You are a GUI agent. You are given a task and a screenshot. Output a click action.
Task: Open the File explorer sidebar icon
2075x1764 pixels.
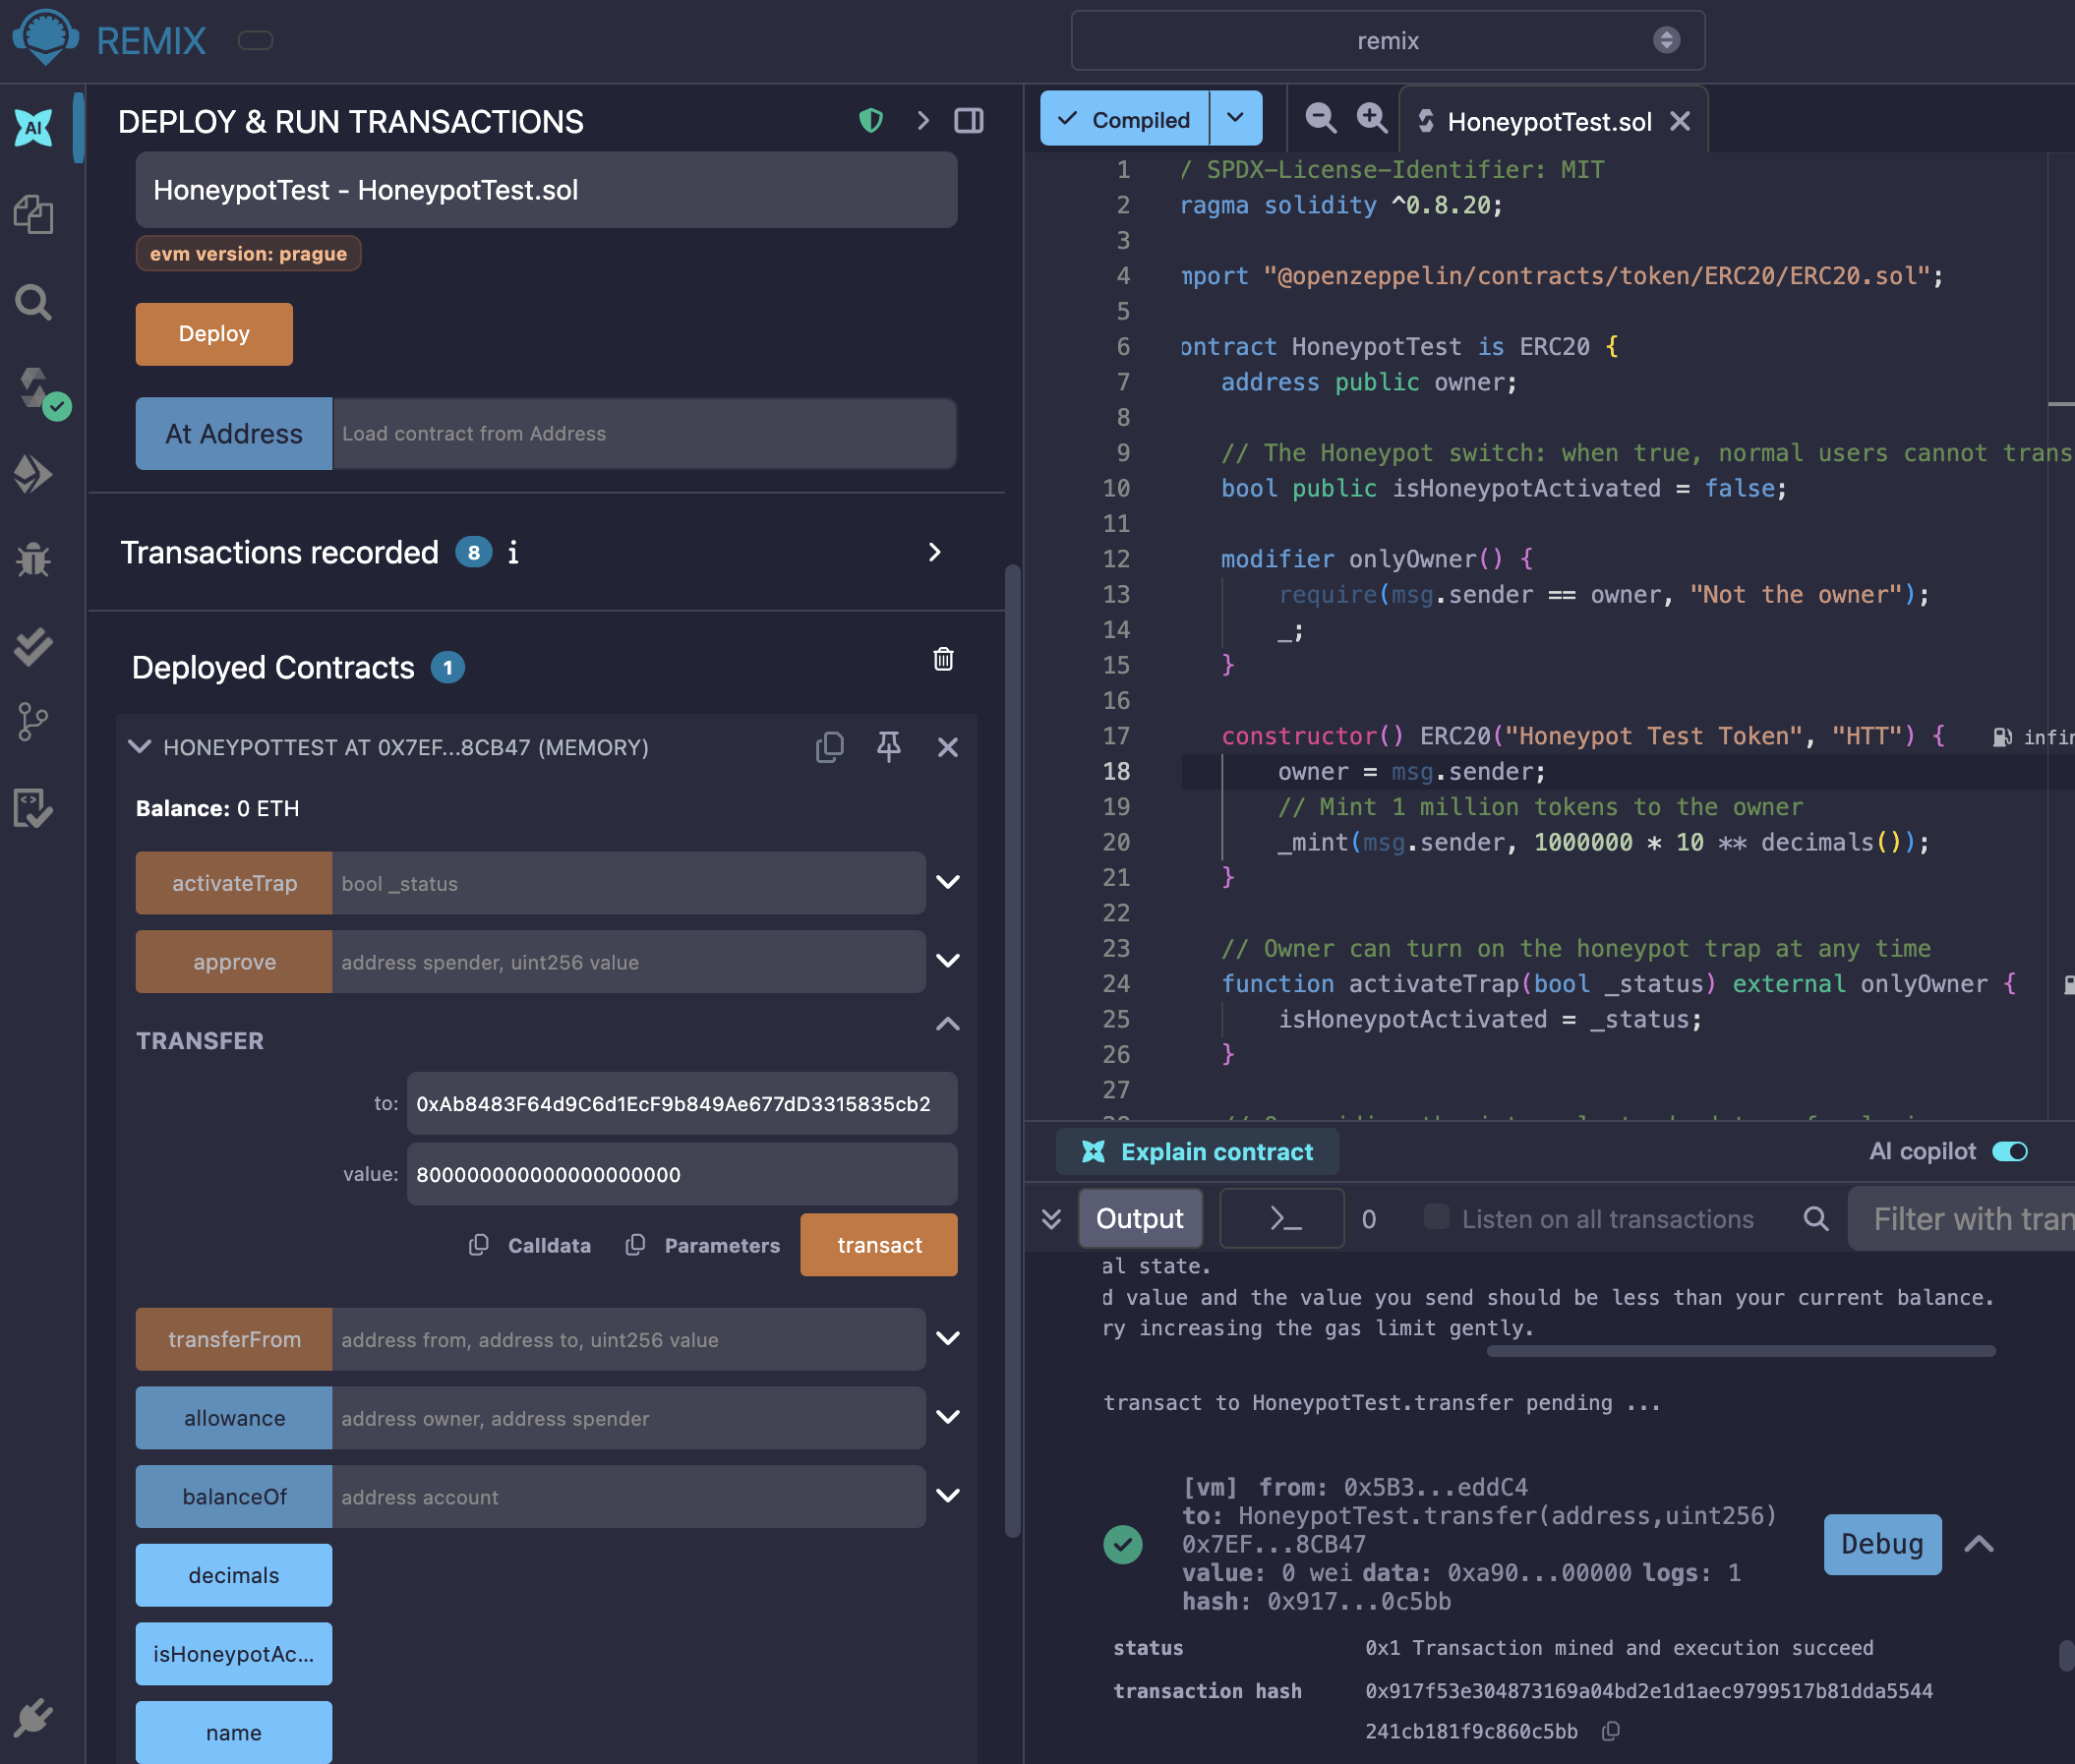click(x=33, y=214)
